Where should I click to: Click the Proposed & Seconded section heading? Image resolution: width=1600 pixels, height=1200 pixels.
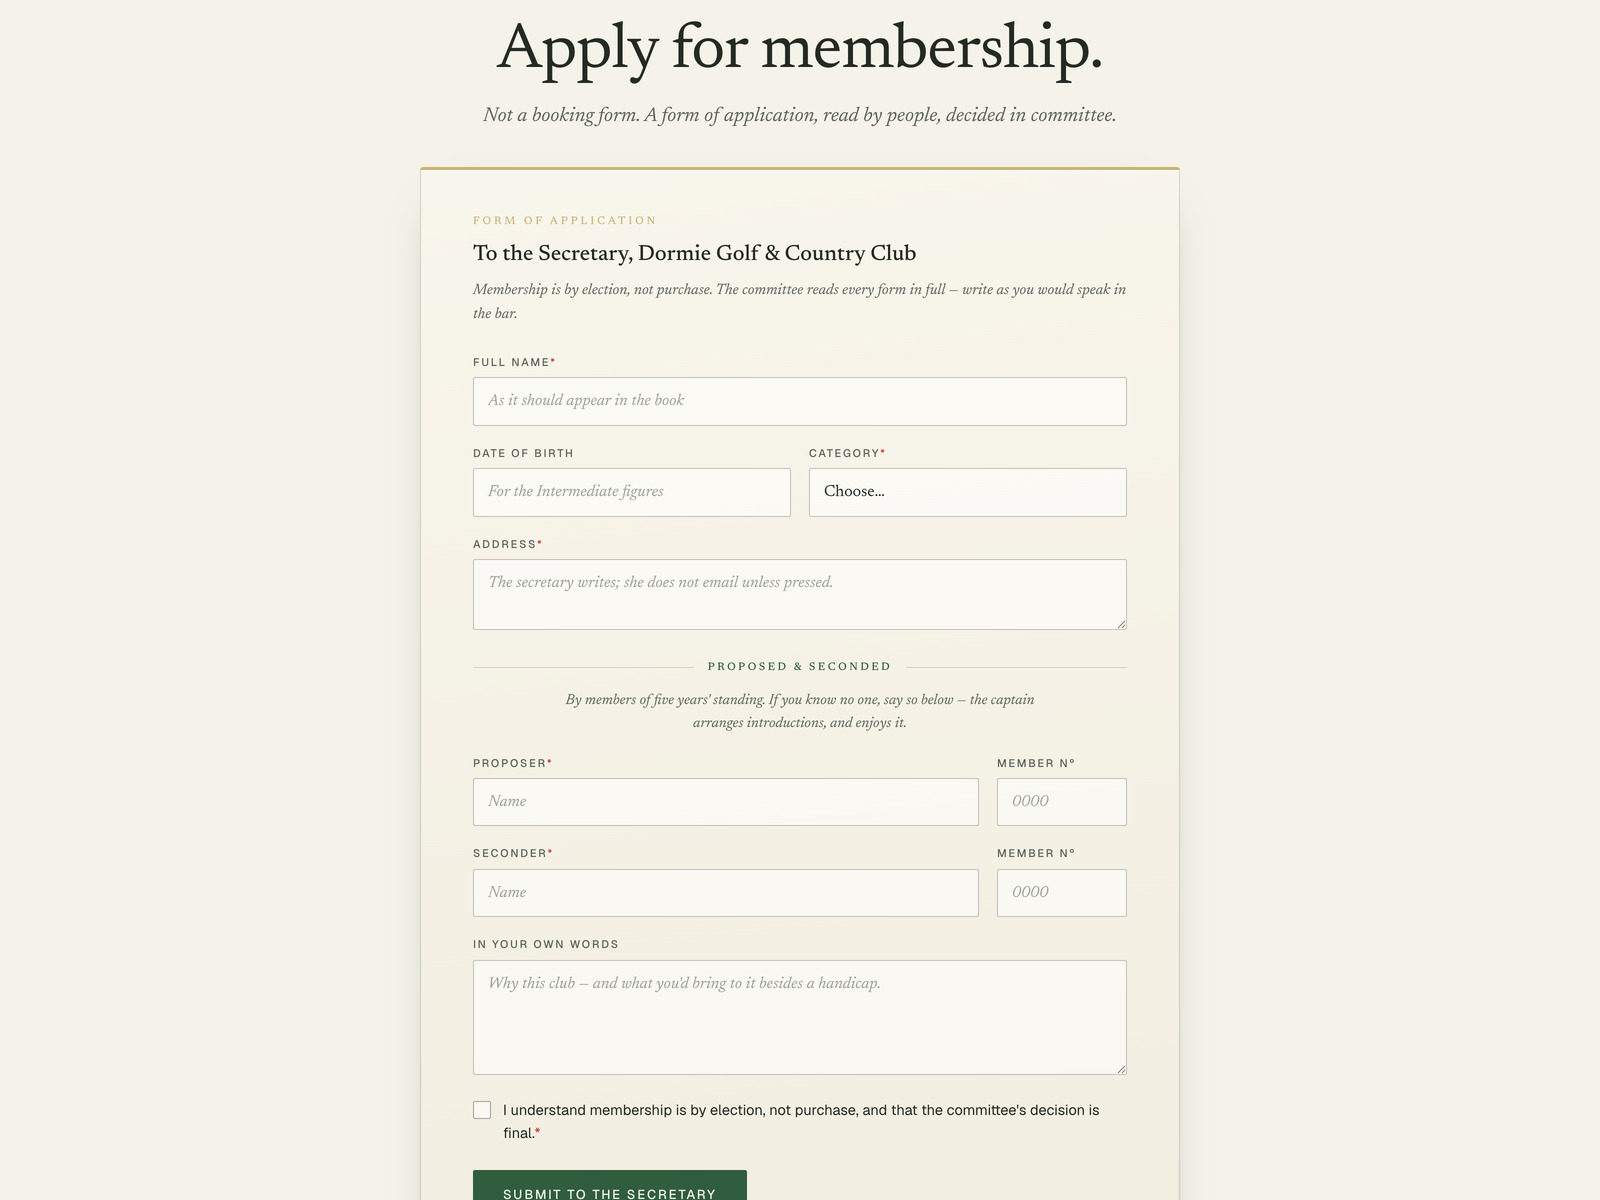click(799, 666)
